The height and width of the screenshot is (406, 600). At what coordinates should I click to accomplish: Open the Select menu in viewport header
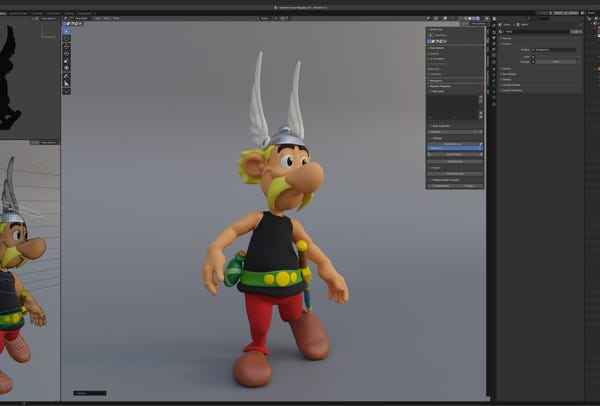click(x=107, y=18)
